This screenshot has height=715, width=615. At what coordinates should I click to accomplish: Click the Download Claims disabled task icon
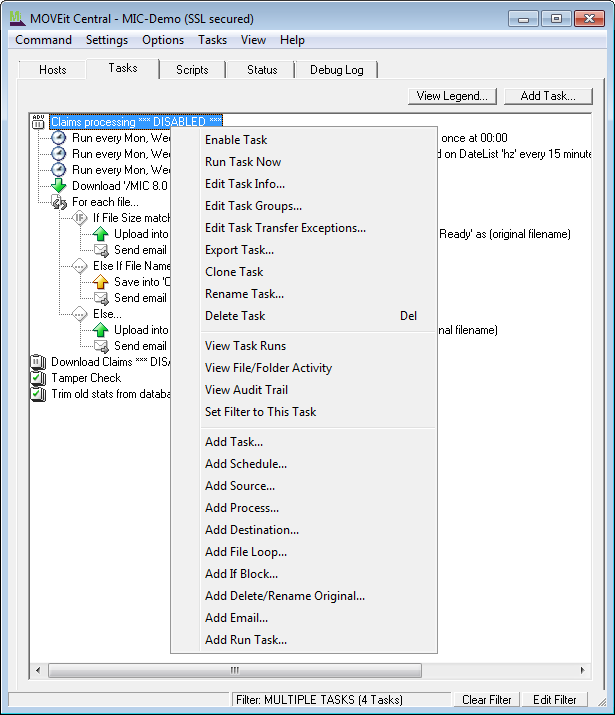(38, 362)
